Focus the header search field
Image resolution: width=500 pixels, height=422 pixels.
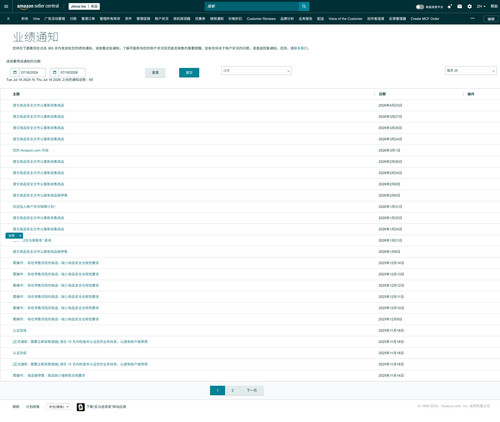click(x=252, y=6)
